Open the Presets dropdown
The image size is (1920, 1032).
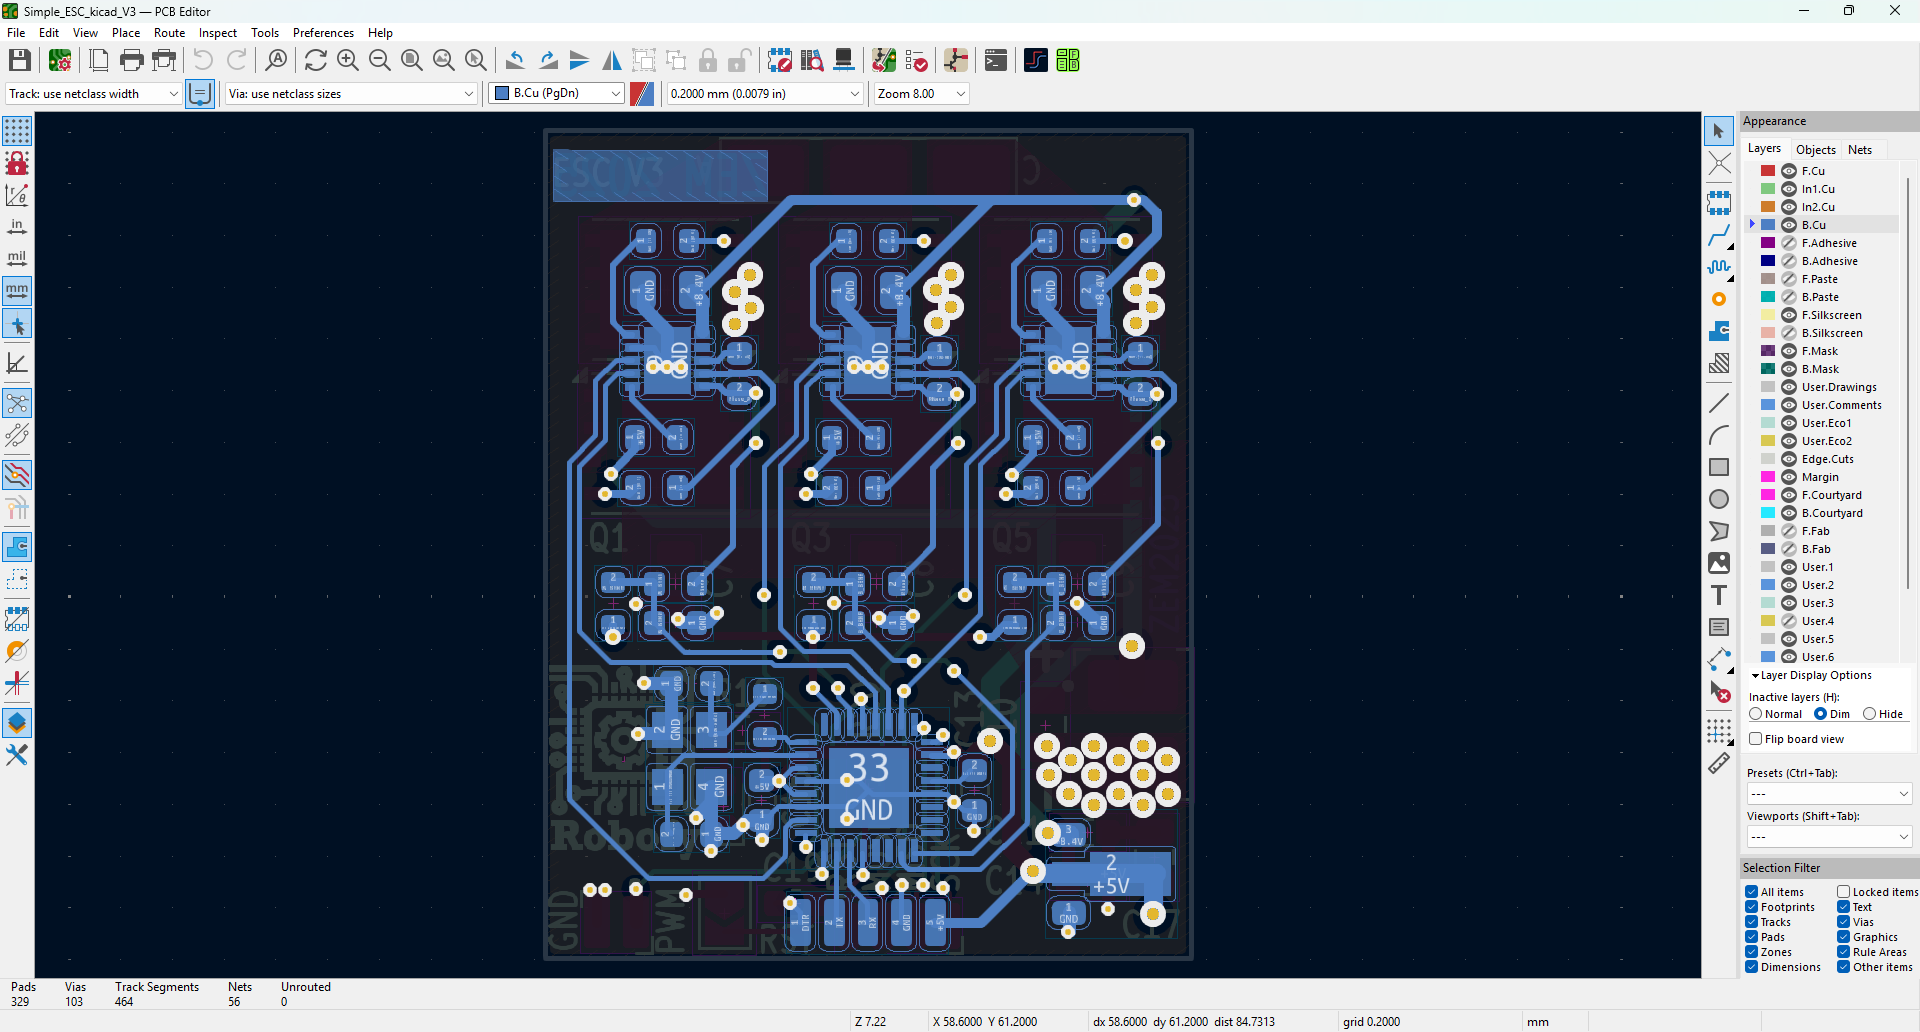click(1829, 794)
